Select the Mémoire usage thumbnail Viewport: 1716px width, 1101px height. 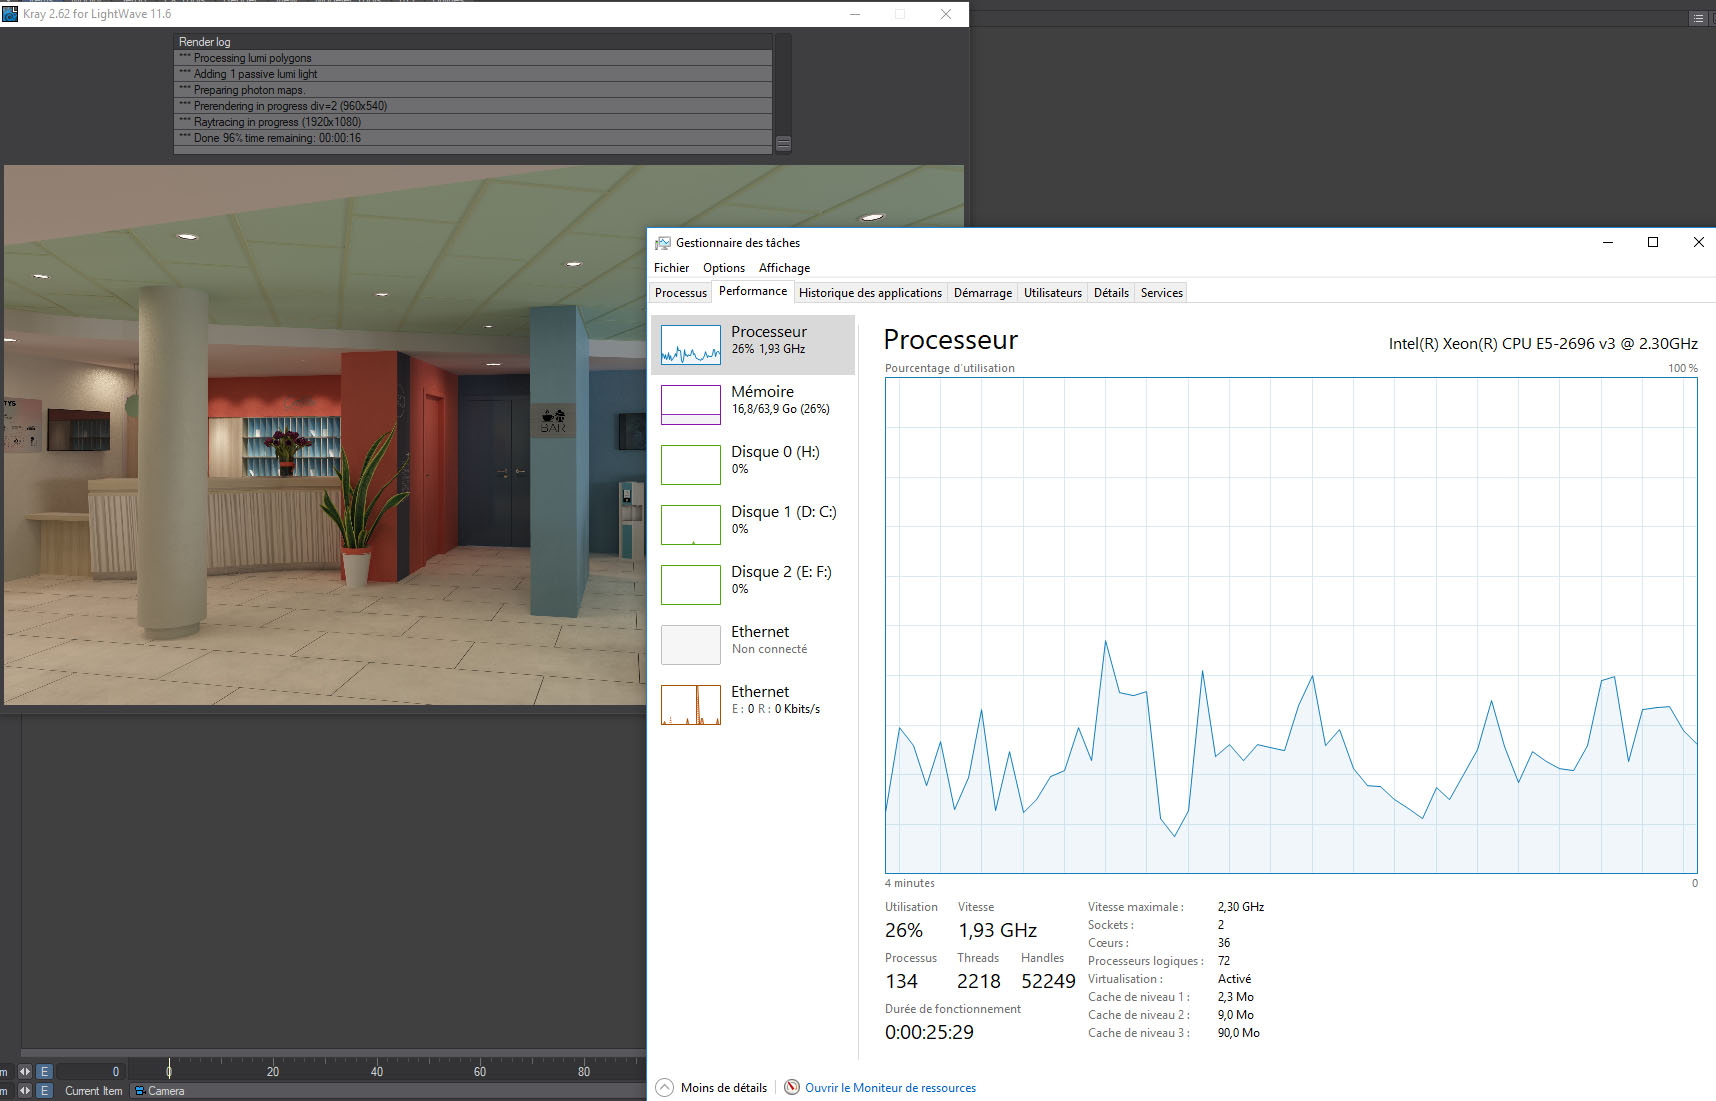click(690, 405)
